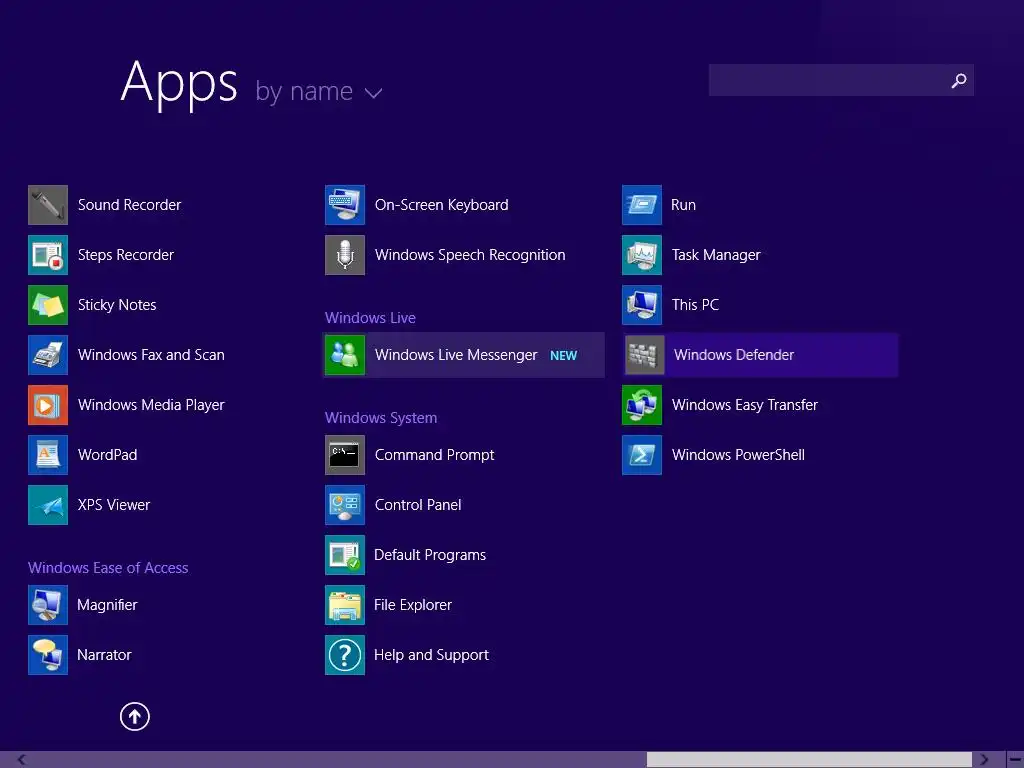Viewport: 1024px width, 768px height.
Task: Click the 'Windows Easy Transfer' label
Action: point(744,405)
